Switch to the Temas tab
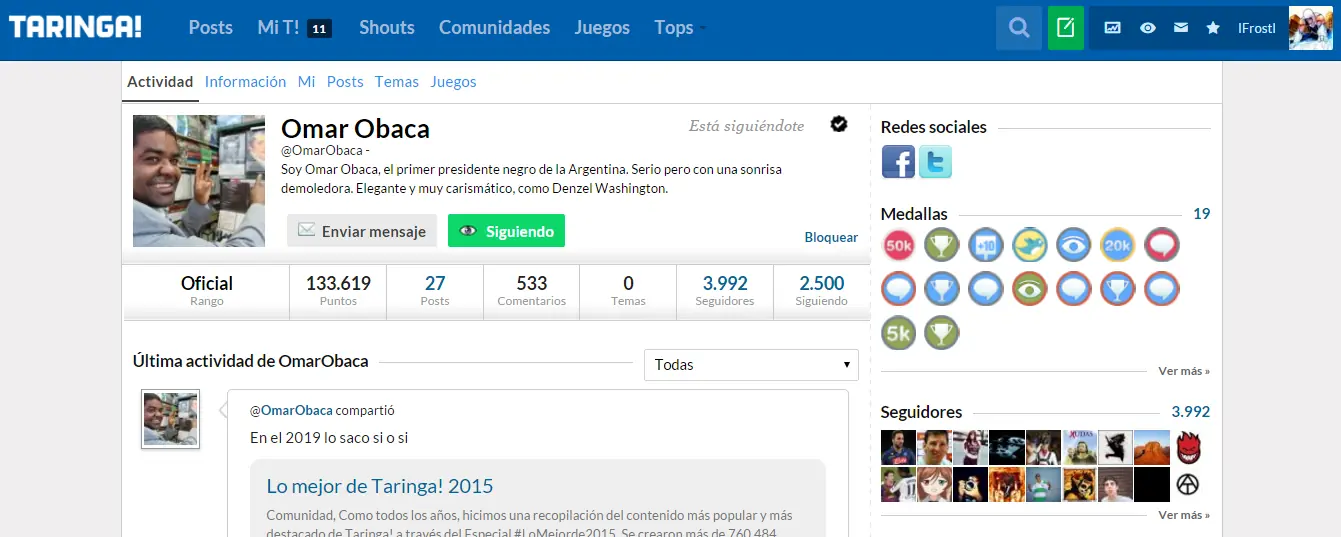 397,82
